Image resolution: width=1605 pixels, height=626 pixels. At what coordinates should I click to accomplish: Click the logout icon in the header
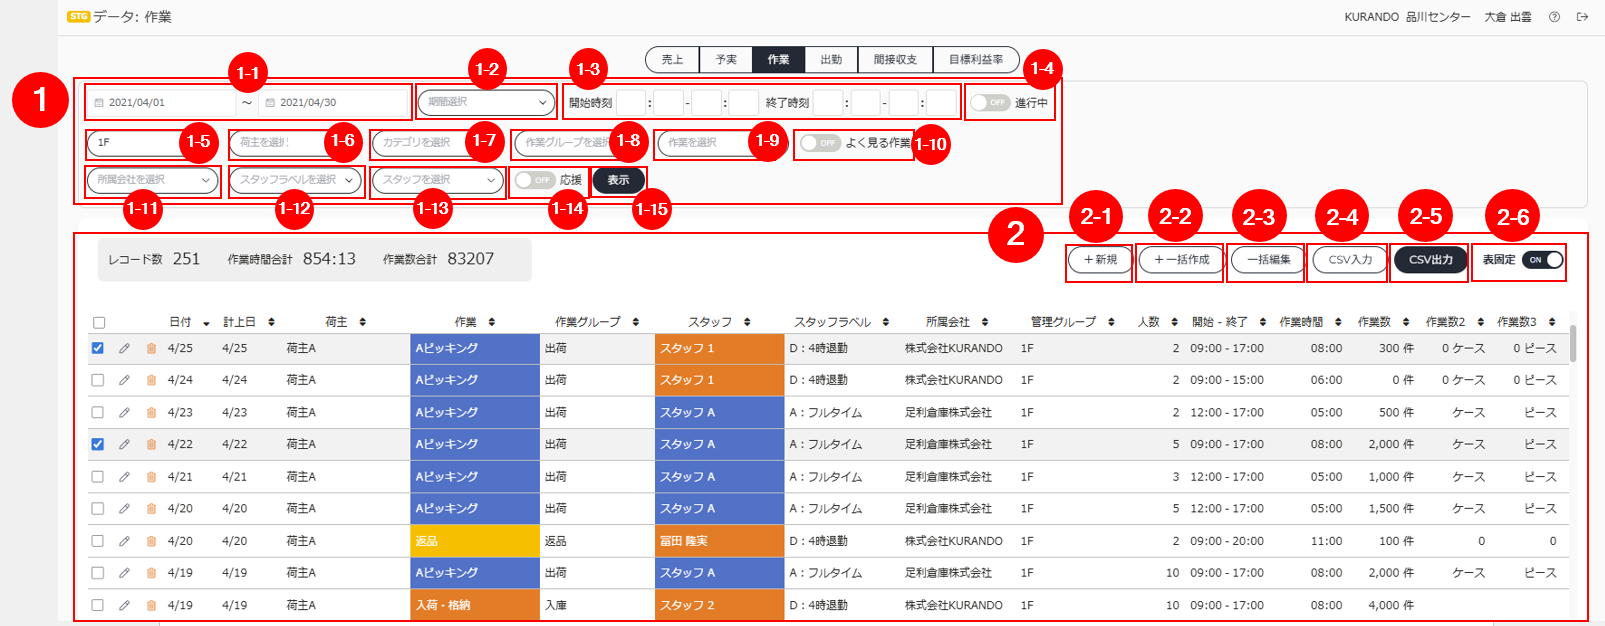coord(1582,17)
